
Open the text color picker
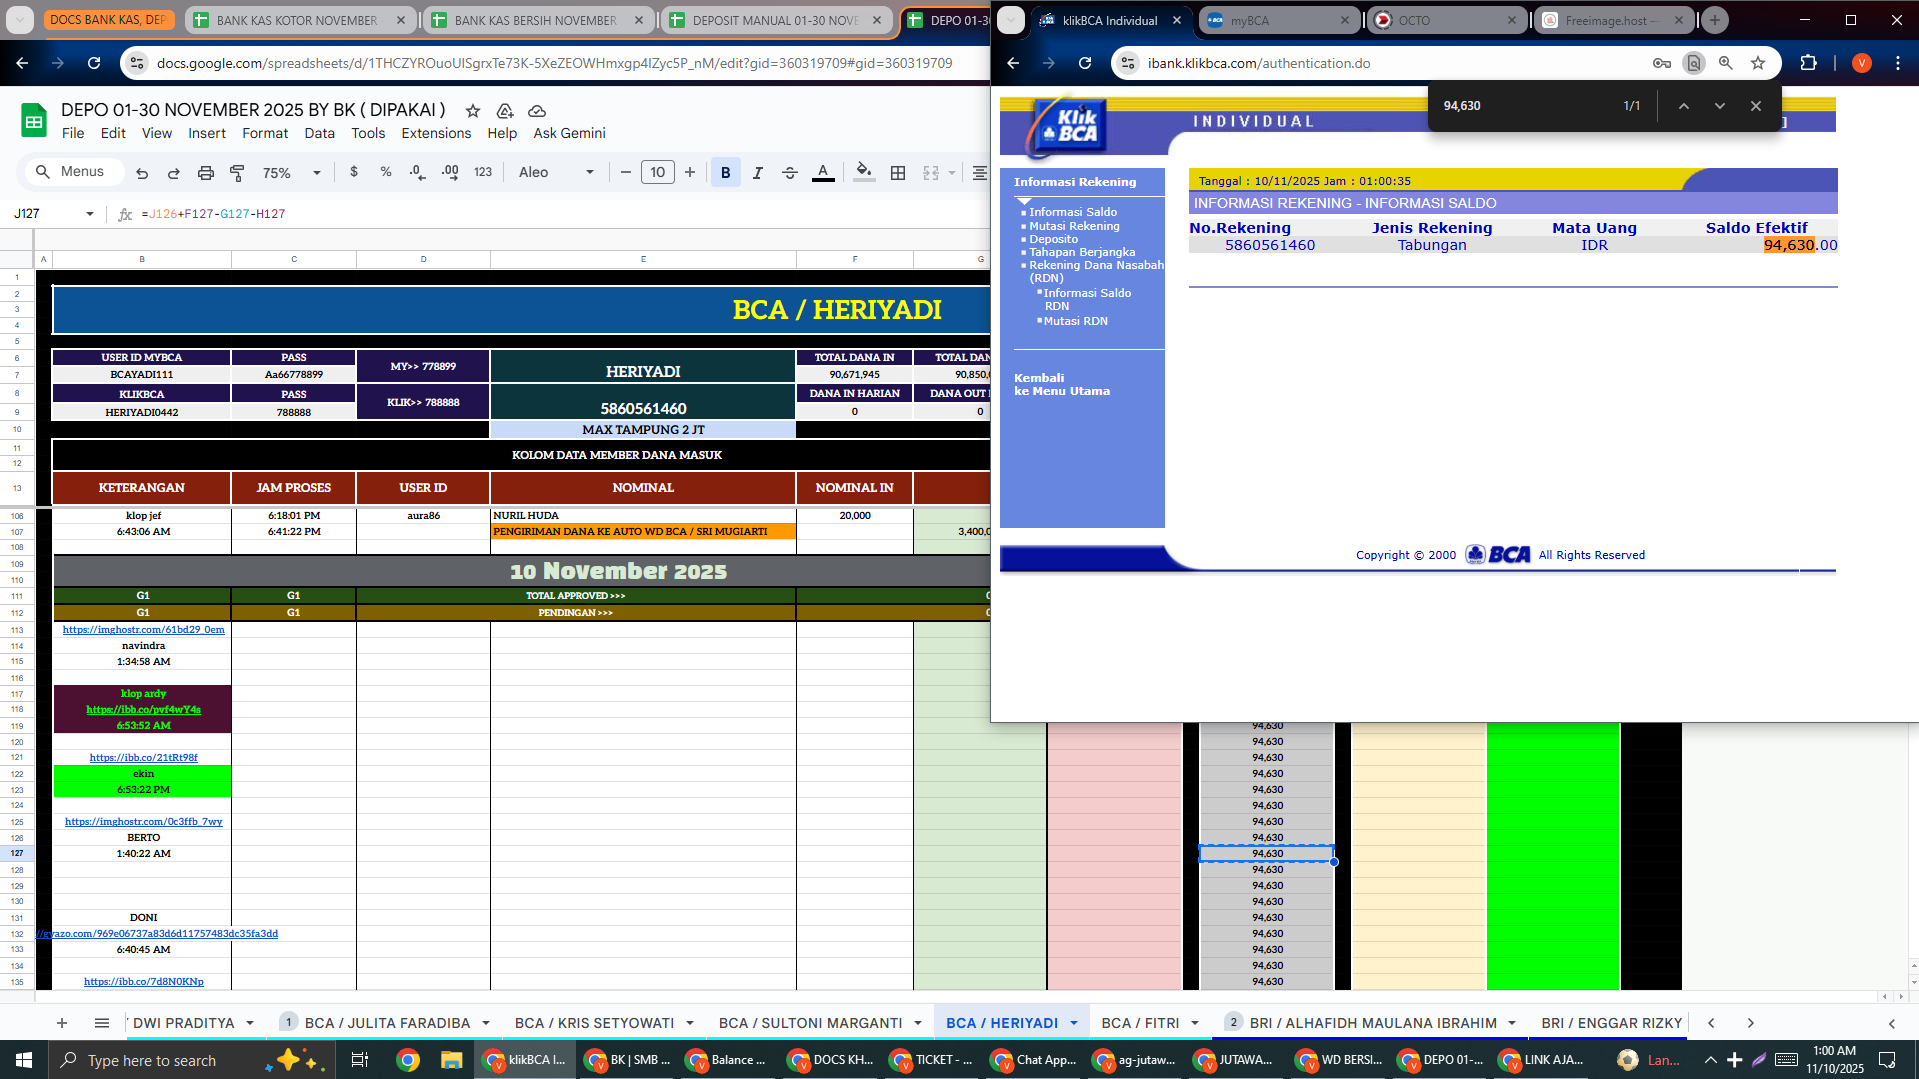[x=823, y=172]
